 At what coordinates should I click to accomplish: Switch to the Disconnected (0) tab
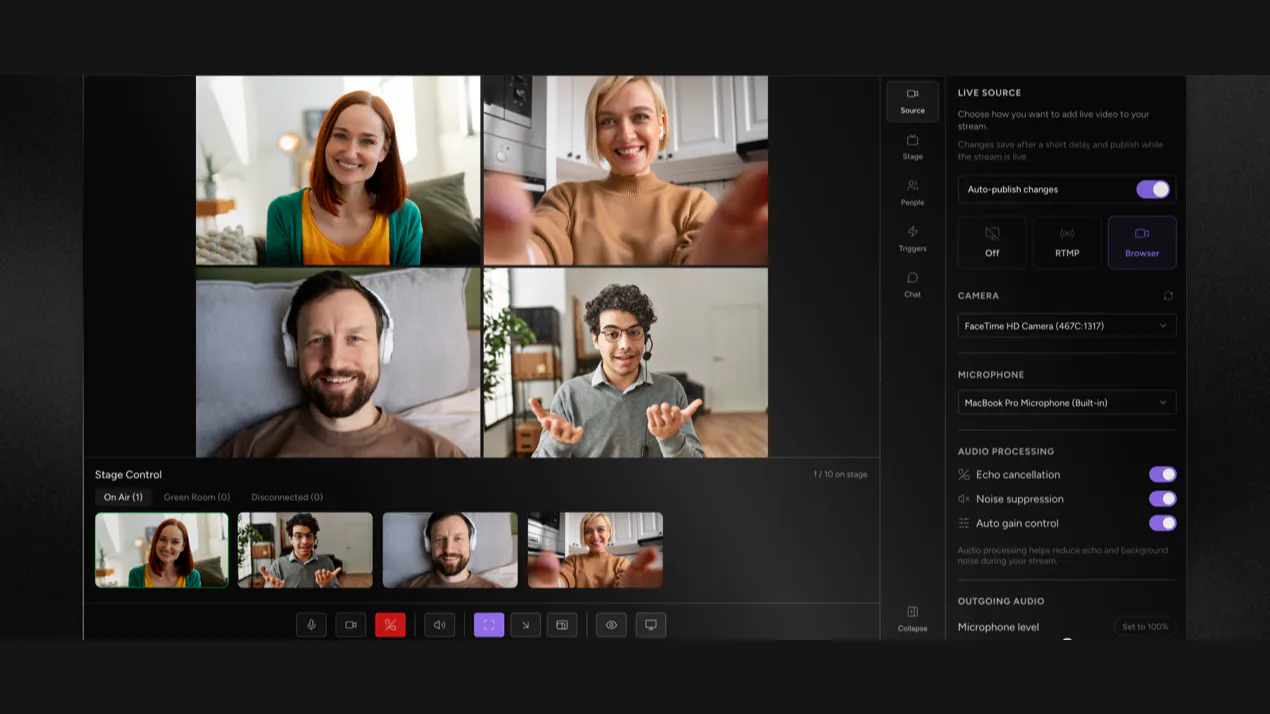pos(287,497)
